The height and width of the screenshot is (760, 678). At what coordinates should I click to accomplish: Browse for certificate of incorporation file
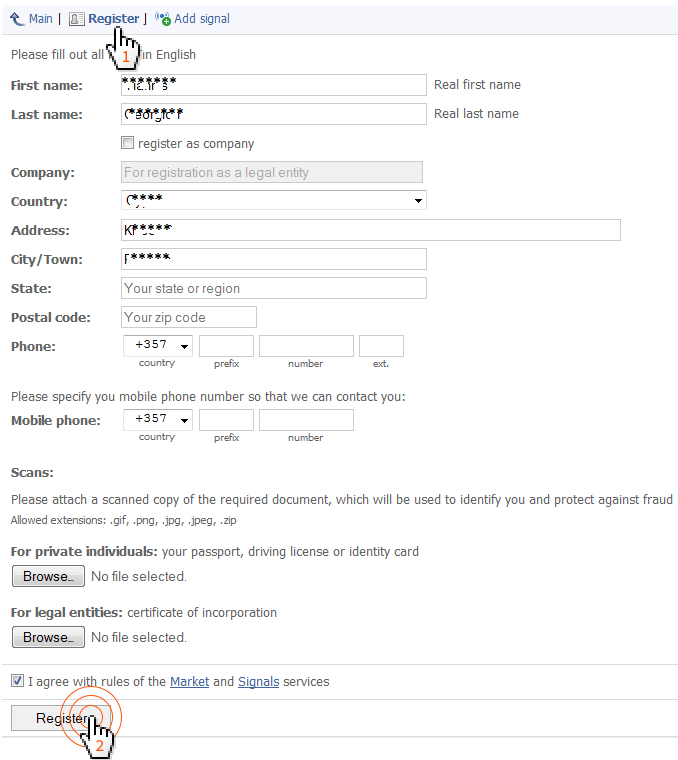click(x=48, y=637)
